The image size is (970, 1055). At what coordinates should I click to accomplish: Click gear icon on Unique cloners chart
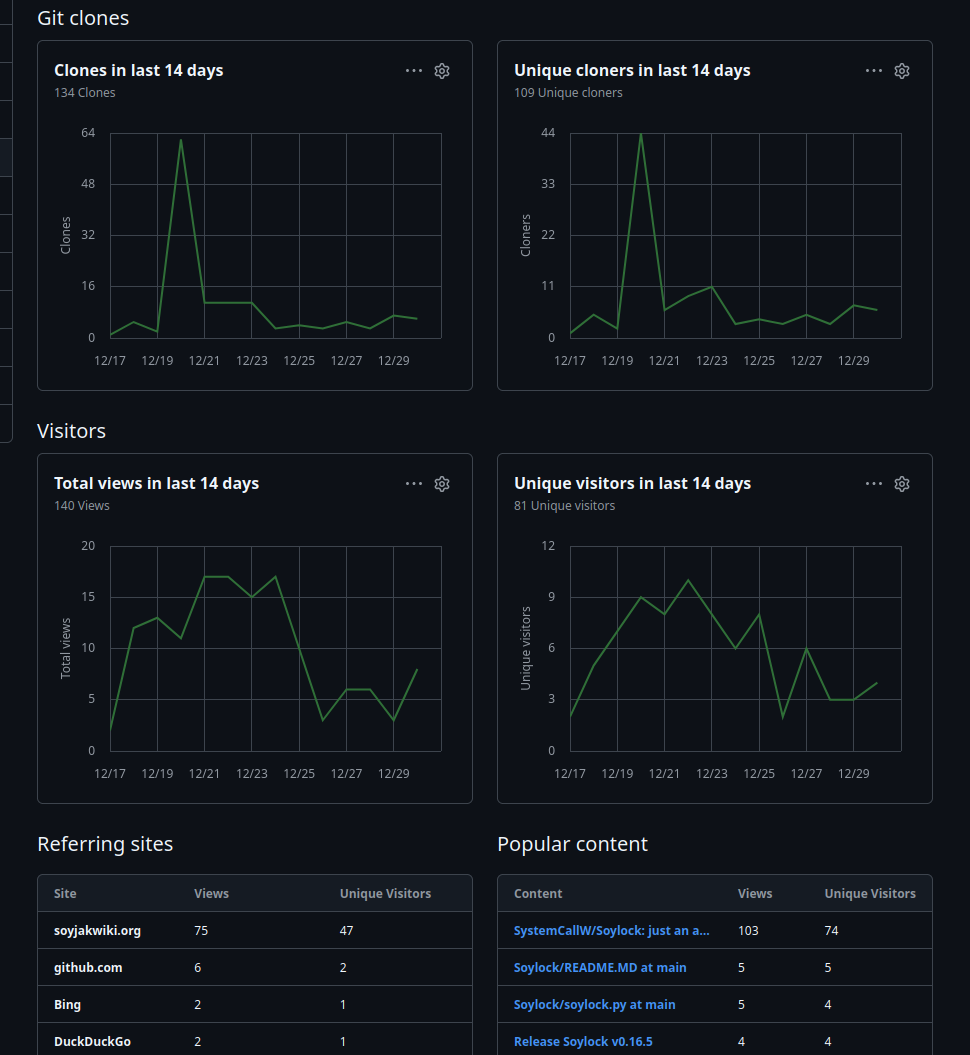(x=902, y=71)
